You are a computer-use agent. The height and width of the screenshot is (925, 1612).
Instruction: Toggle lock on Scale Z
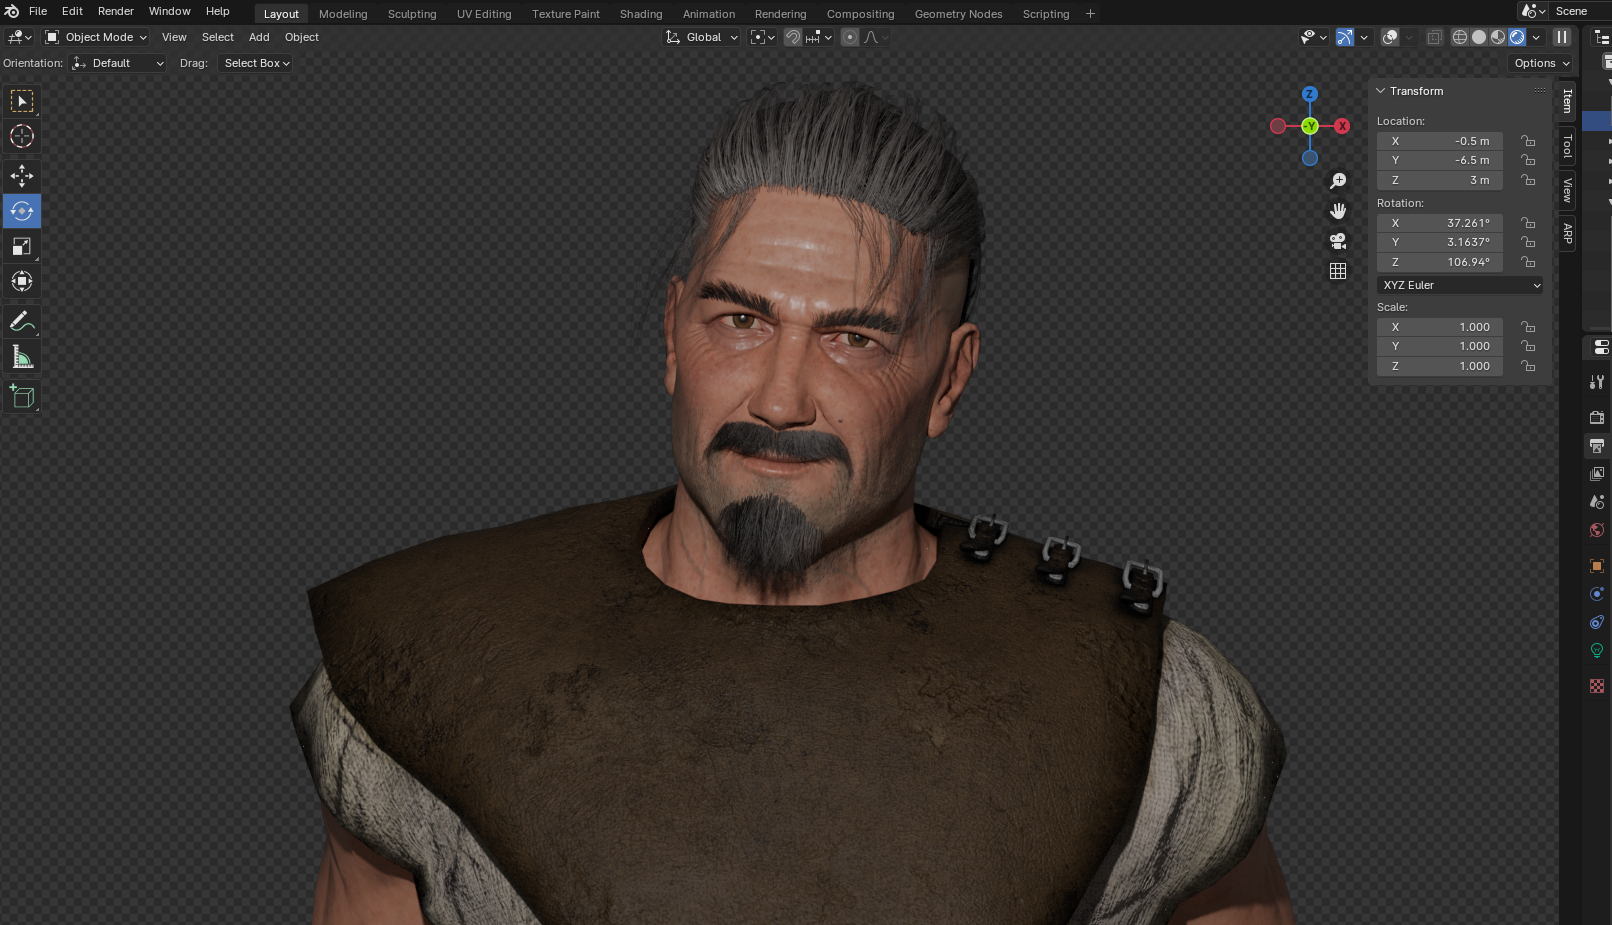point(1528,366)
